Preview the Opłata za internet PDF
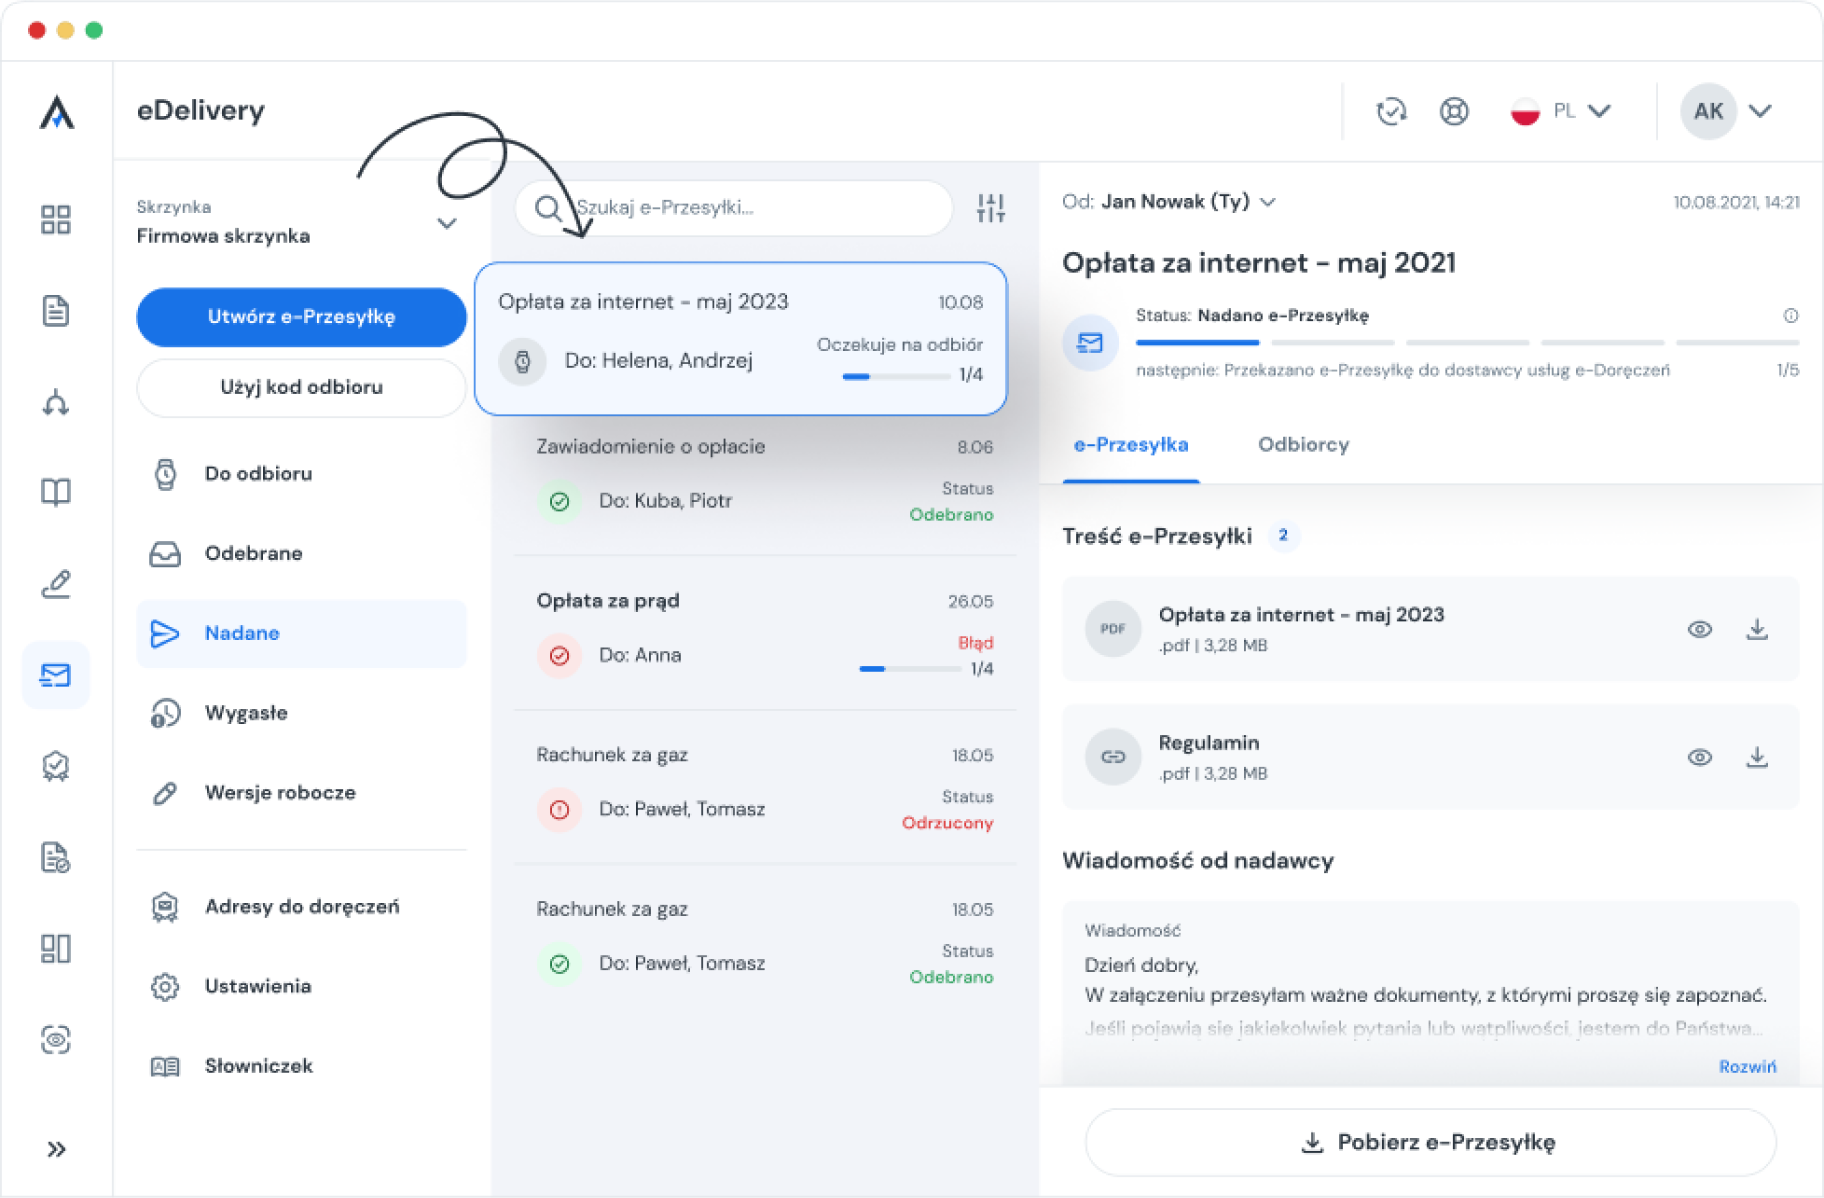The height and width of the screenshot is (1198, 1824). tap(1699, 630)
